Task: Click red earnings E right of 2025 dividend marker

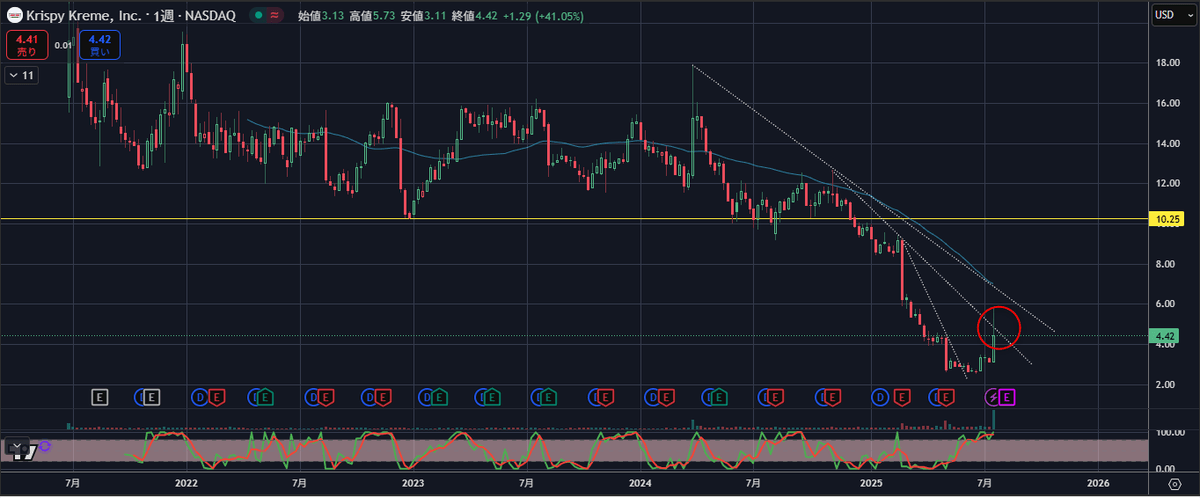Action: (900, 397)
